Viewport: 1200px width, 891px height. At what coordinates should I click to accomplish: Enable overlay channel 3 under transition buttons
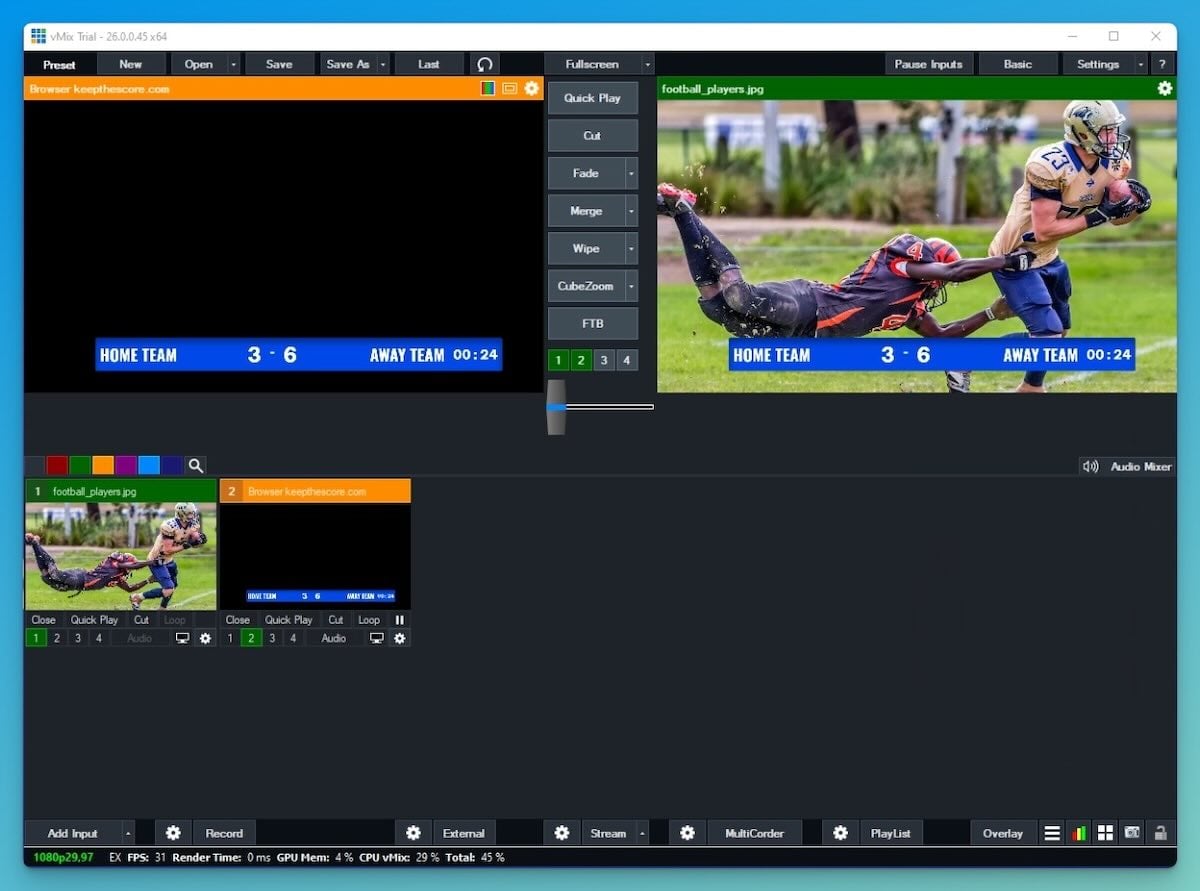603,360
